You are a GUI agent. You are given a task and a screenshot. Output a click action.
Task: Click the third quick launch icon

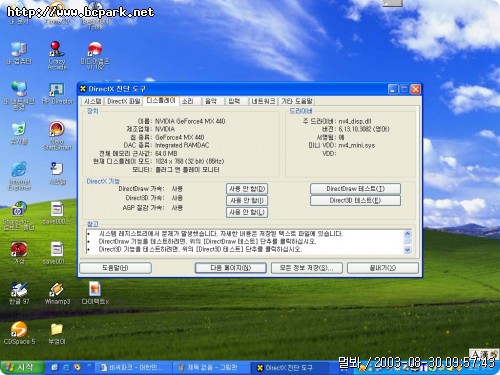[77, 367]
